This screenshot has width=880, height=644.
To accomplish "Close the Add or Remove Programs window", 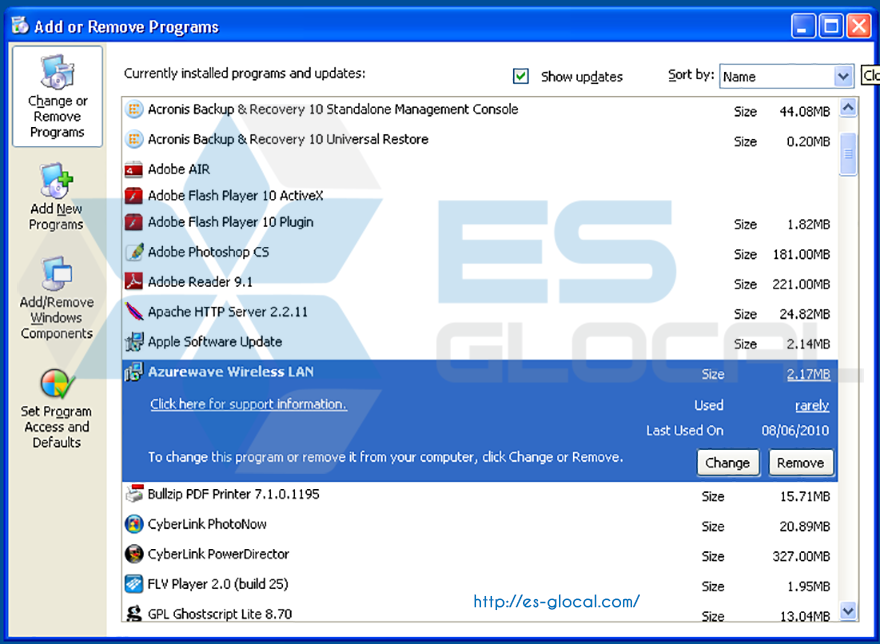I will pyautogui.click(x=859, y=26).
